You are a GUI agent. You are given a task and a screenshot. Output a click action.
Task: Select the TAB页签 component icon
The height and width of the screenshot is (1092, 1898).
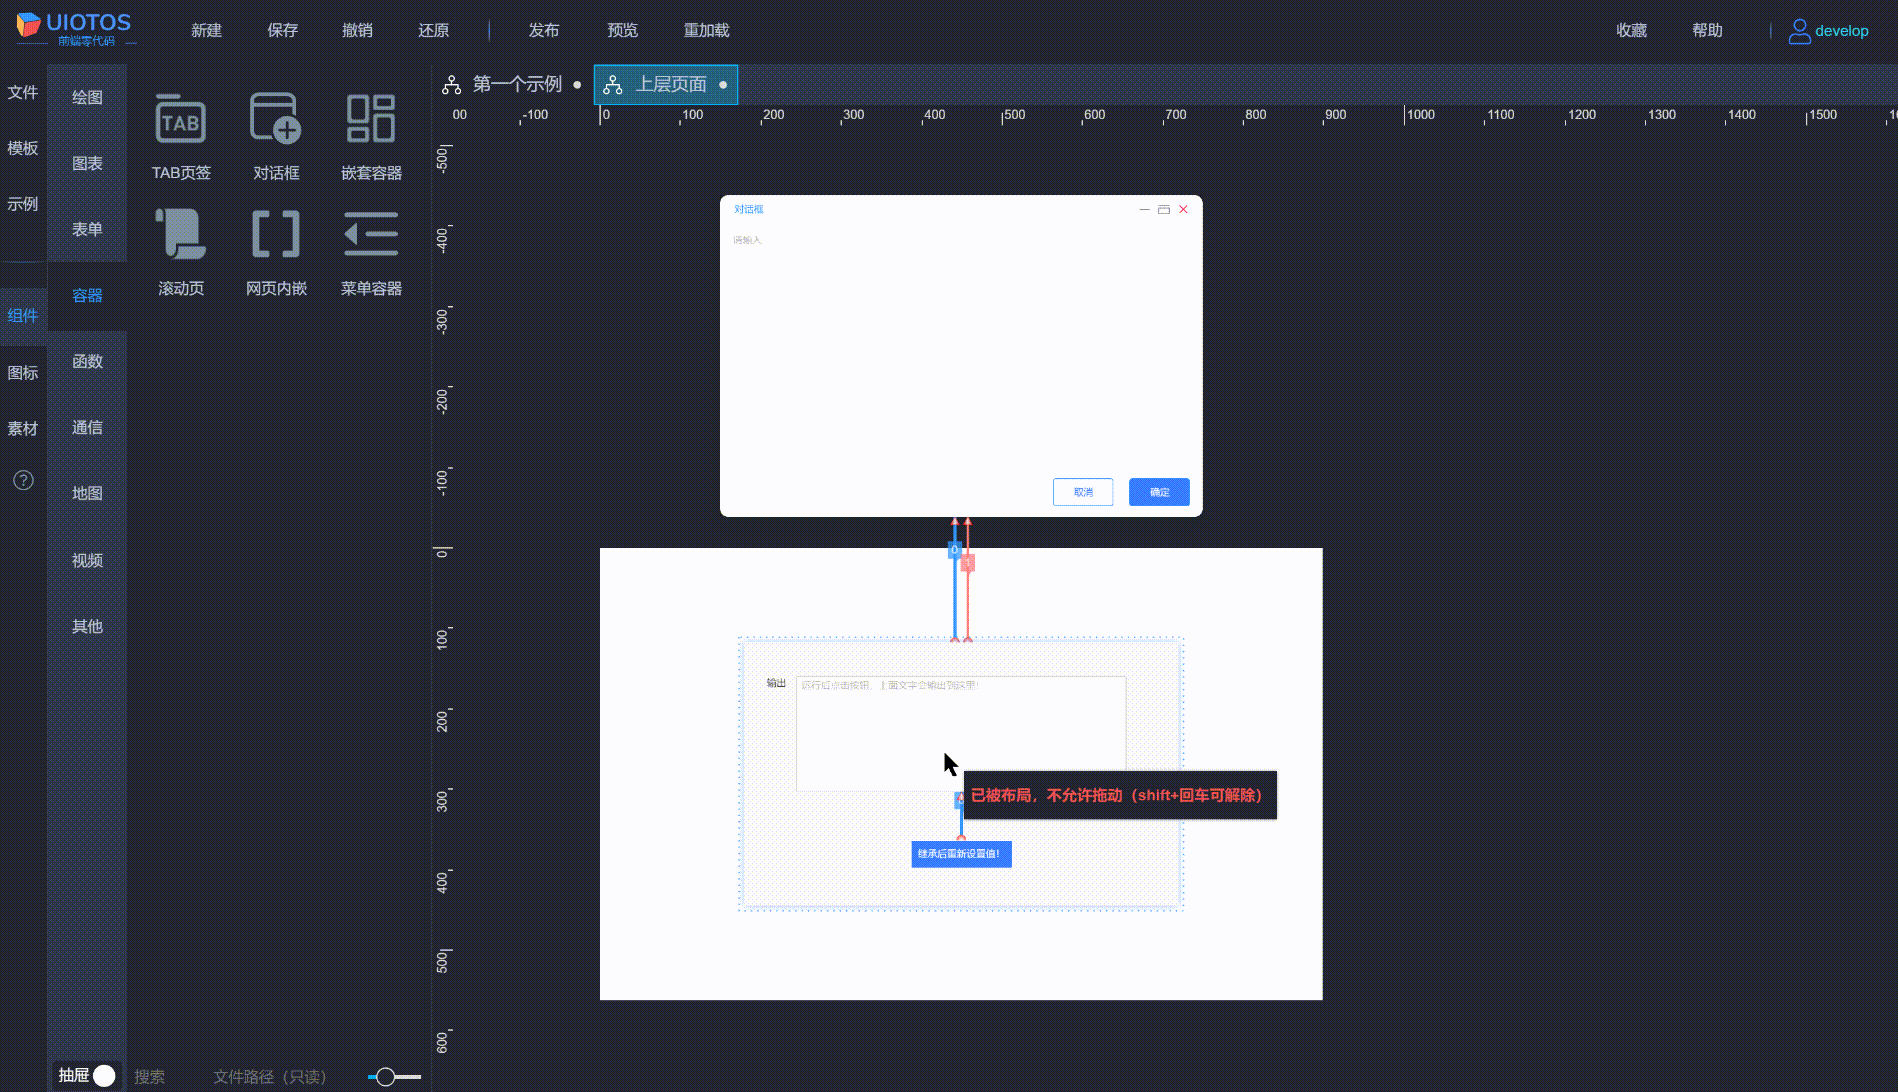(x=181, y=121)
